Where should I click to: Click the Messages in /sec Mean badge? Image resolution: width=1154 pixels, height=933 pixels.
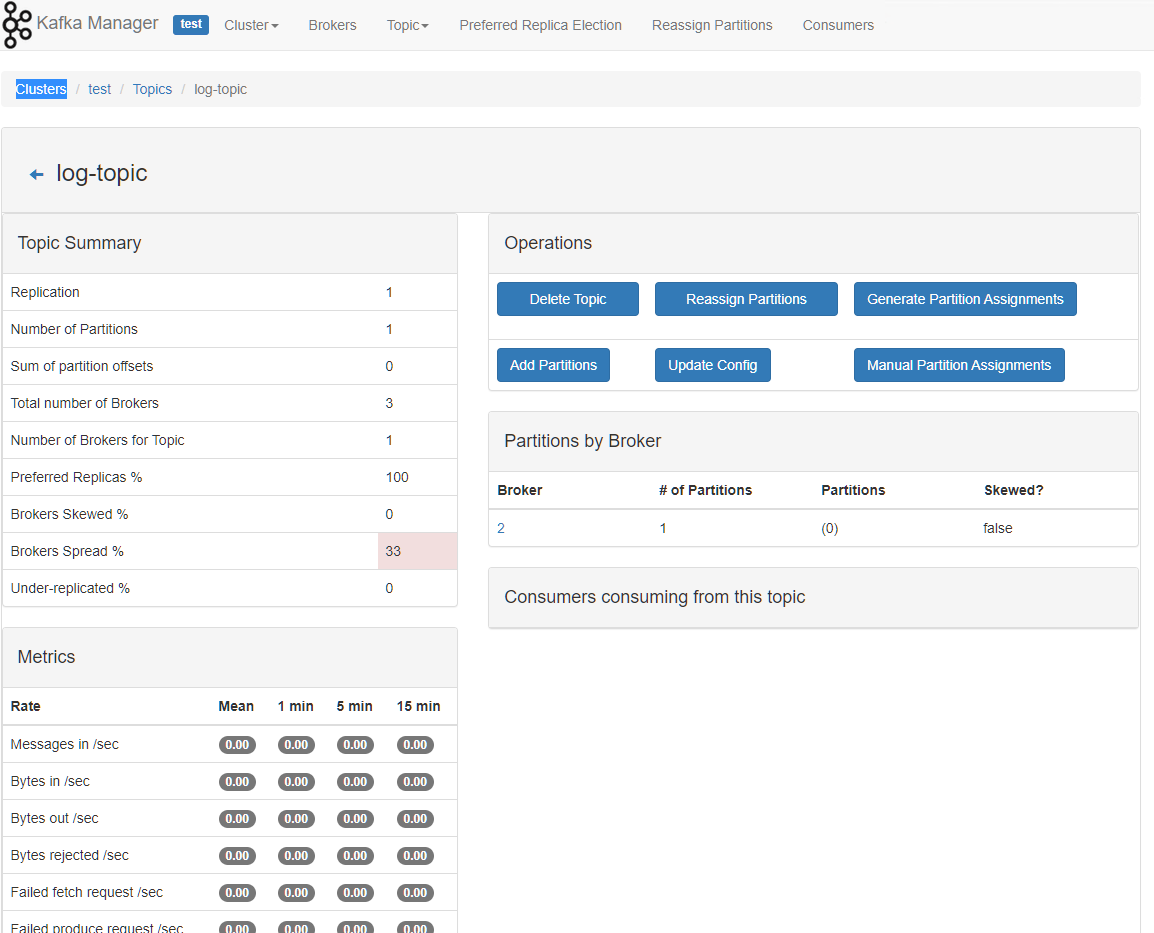237,745
